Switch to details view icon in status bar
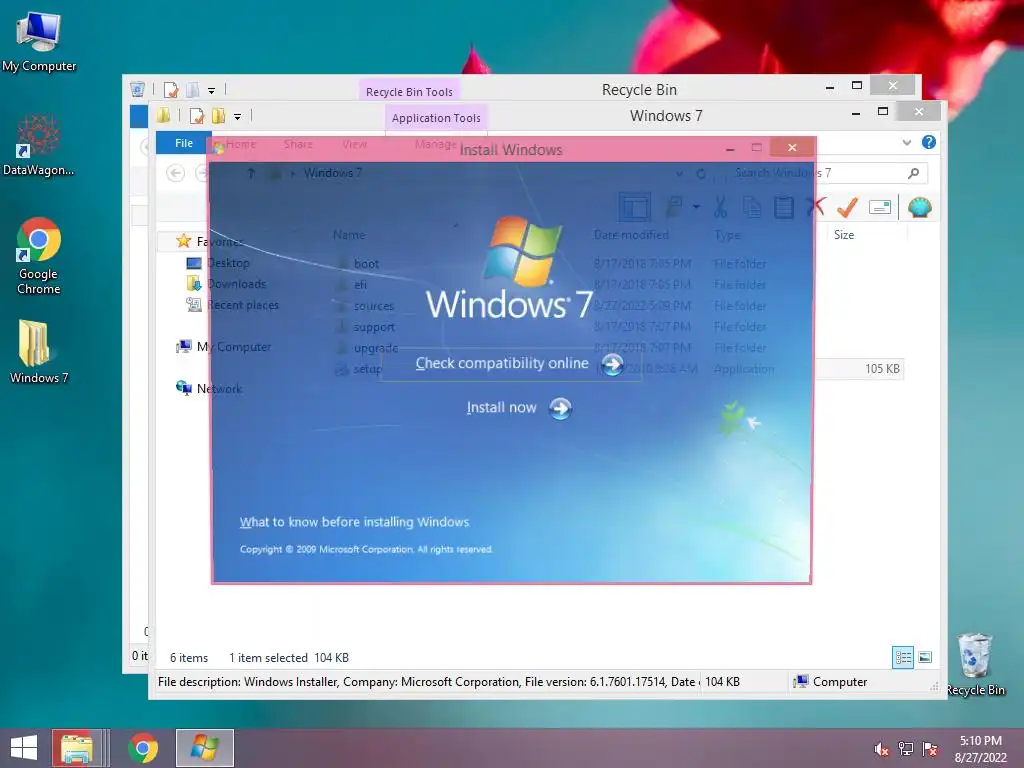1024x768 pixels. (903, 657)
